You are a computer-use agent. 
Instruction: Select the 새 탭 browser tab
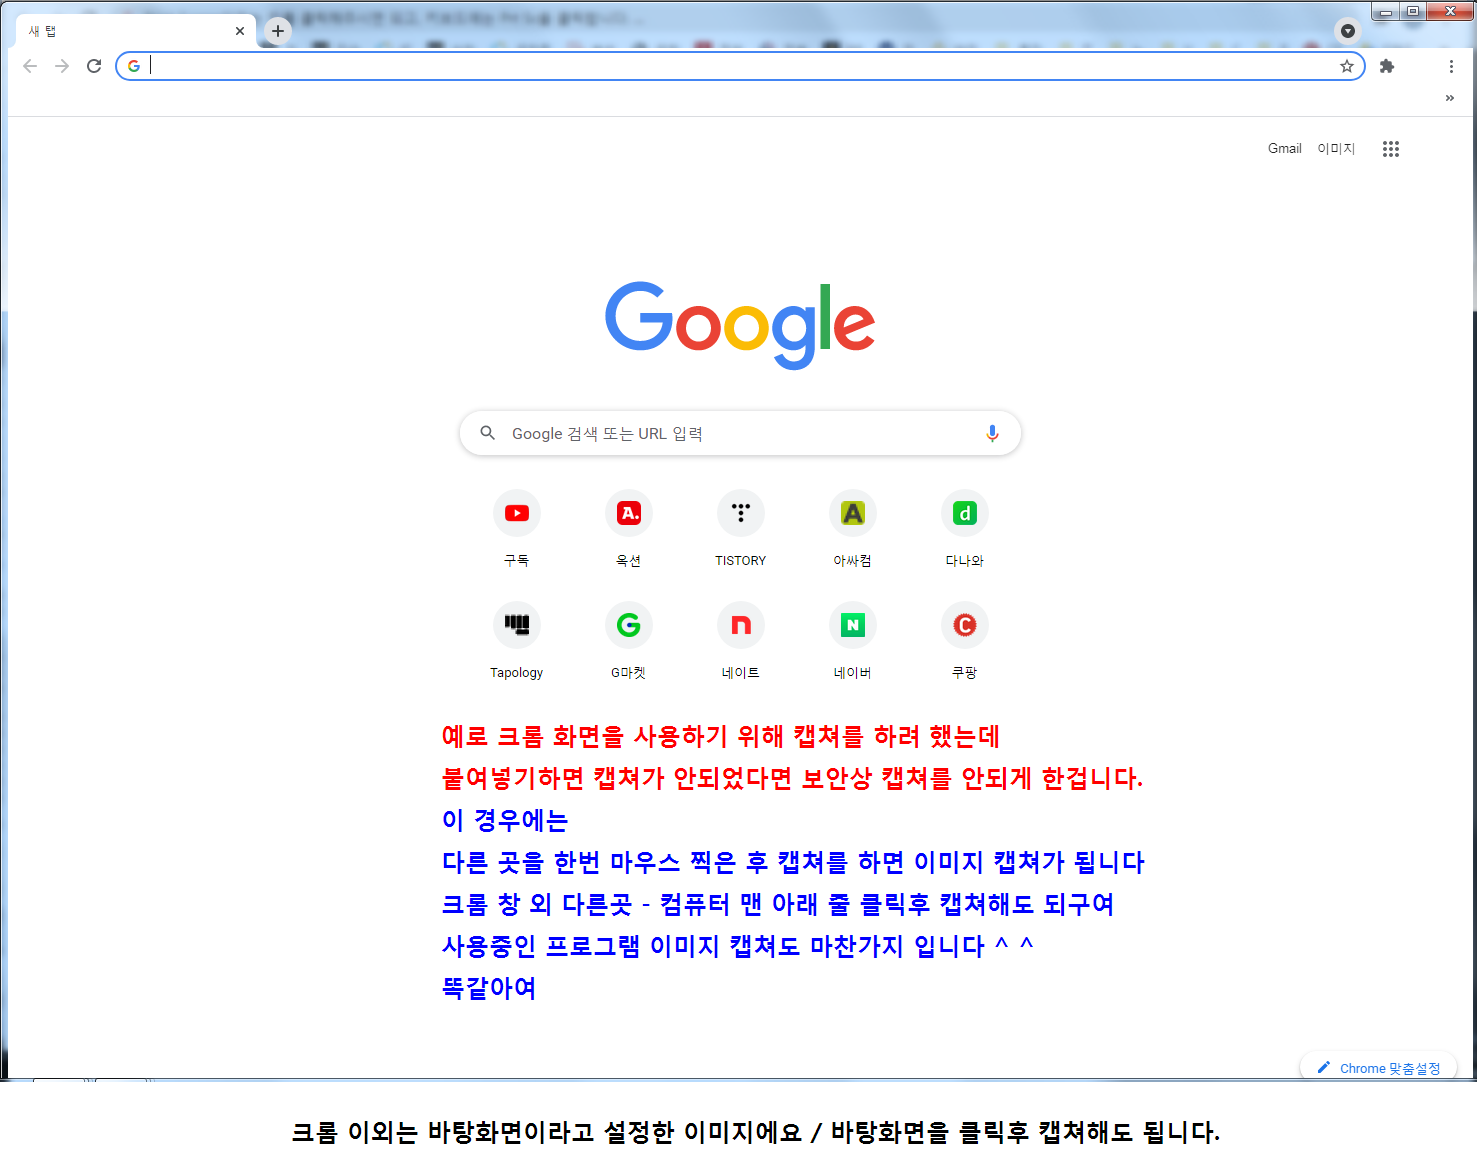coord(136,31)
